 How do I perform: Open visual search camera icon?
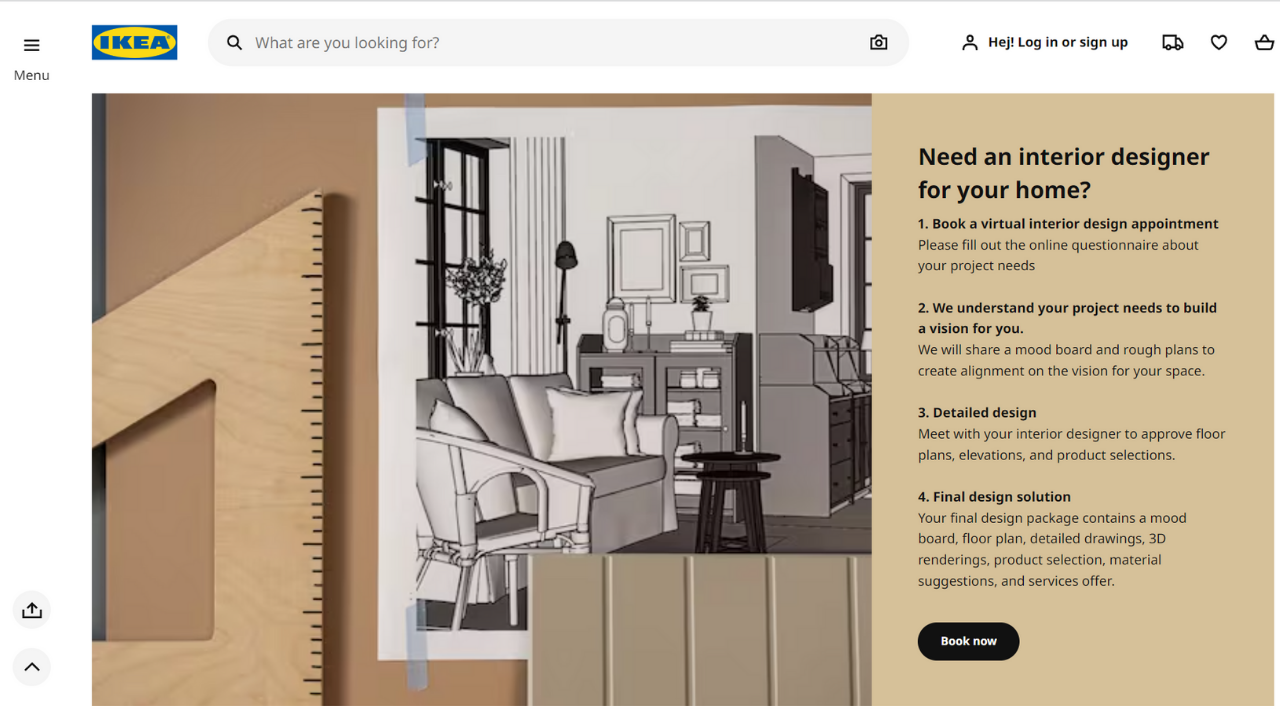[878, 43]
